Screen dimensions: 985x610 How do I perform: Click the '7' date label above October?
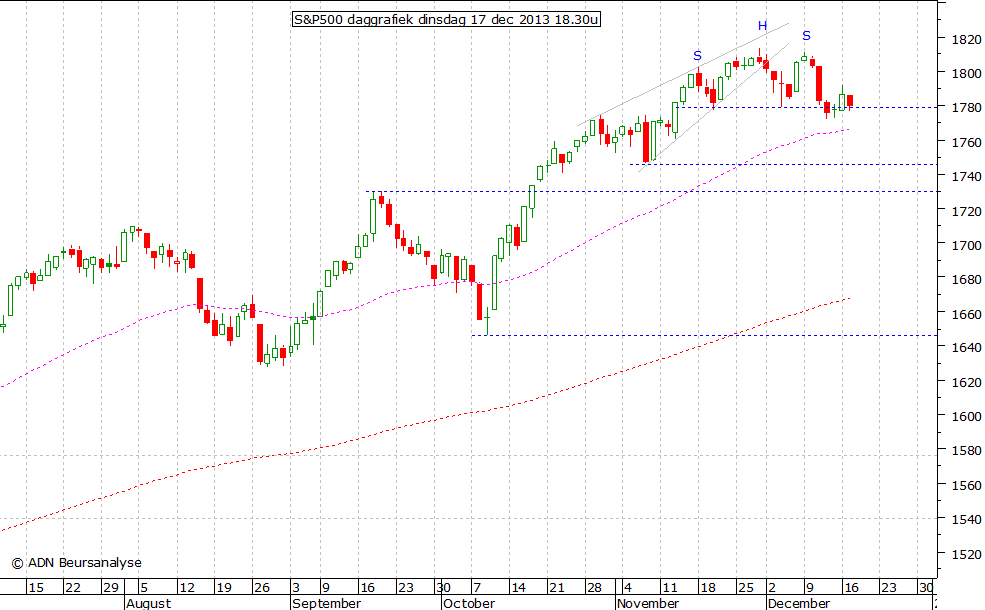pos(477,588)
